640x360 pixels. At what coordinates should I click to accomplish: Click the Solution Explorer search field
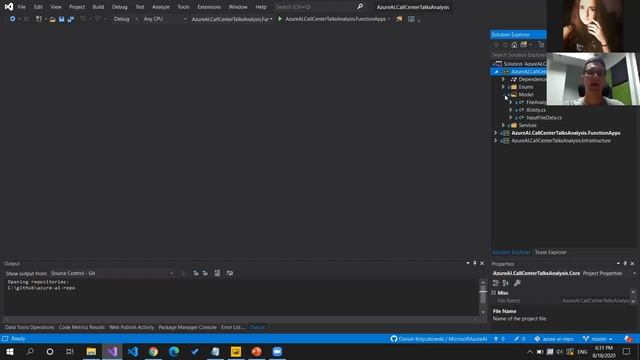[x=518, y=55]
